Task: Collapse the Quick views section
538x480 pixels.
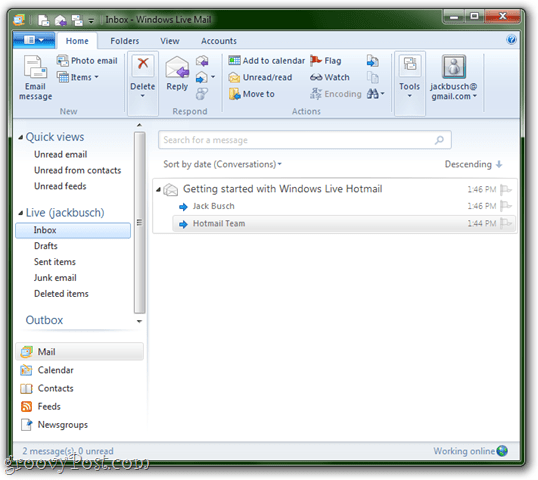Action: 21,137
